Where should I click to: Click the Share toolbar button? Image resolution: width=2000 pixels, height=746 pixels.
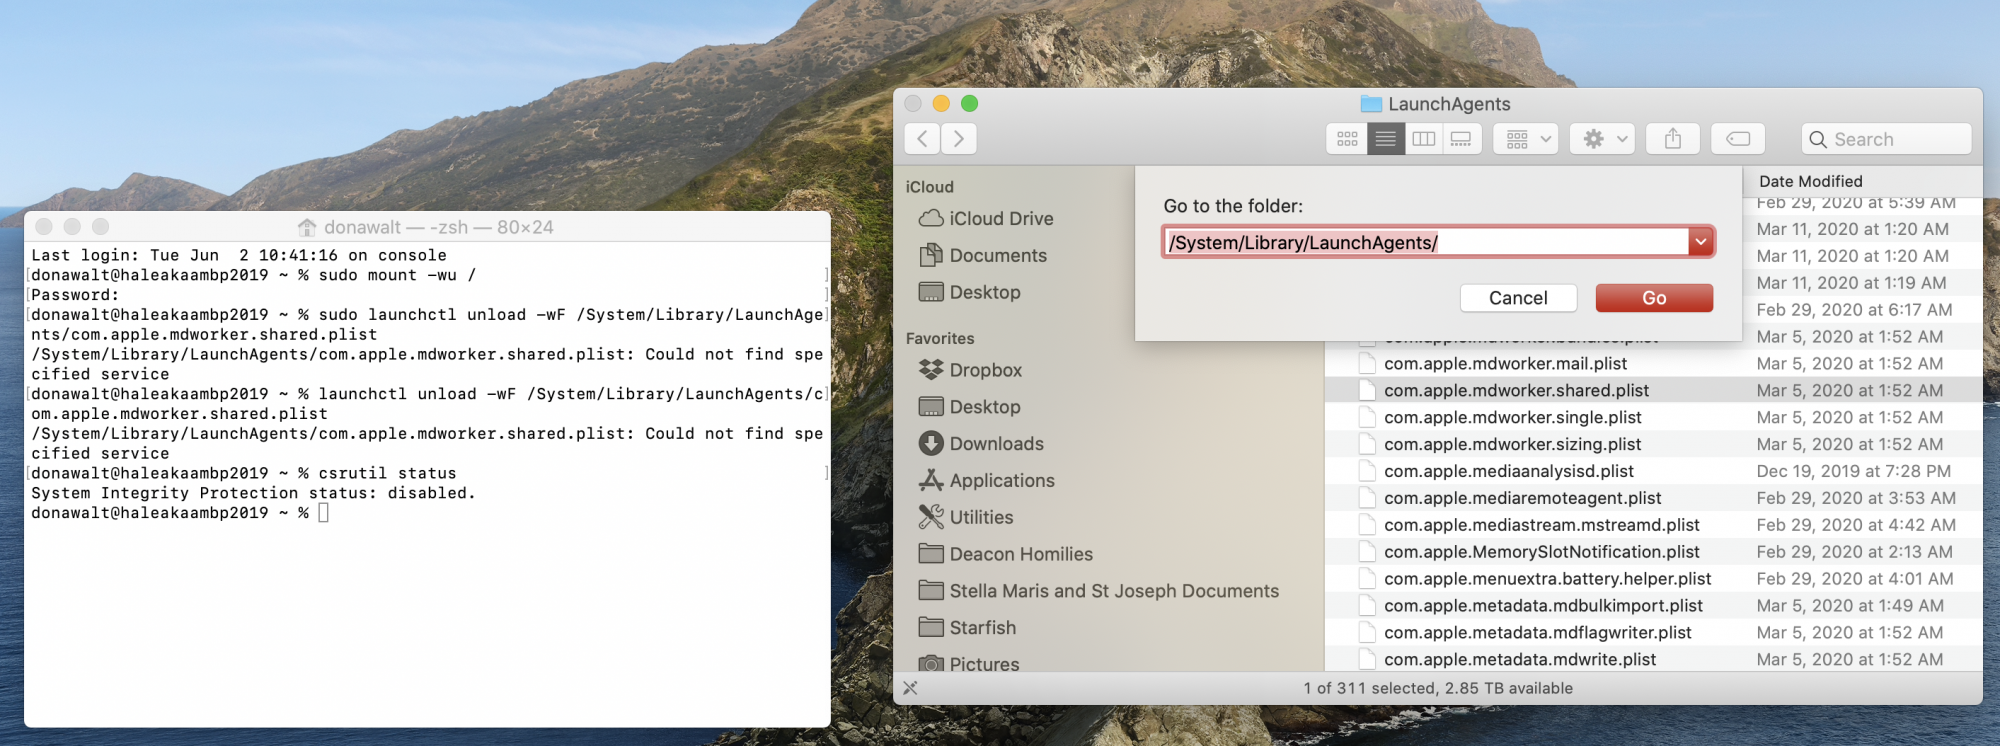(1673, 139)
